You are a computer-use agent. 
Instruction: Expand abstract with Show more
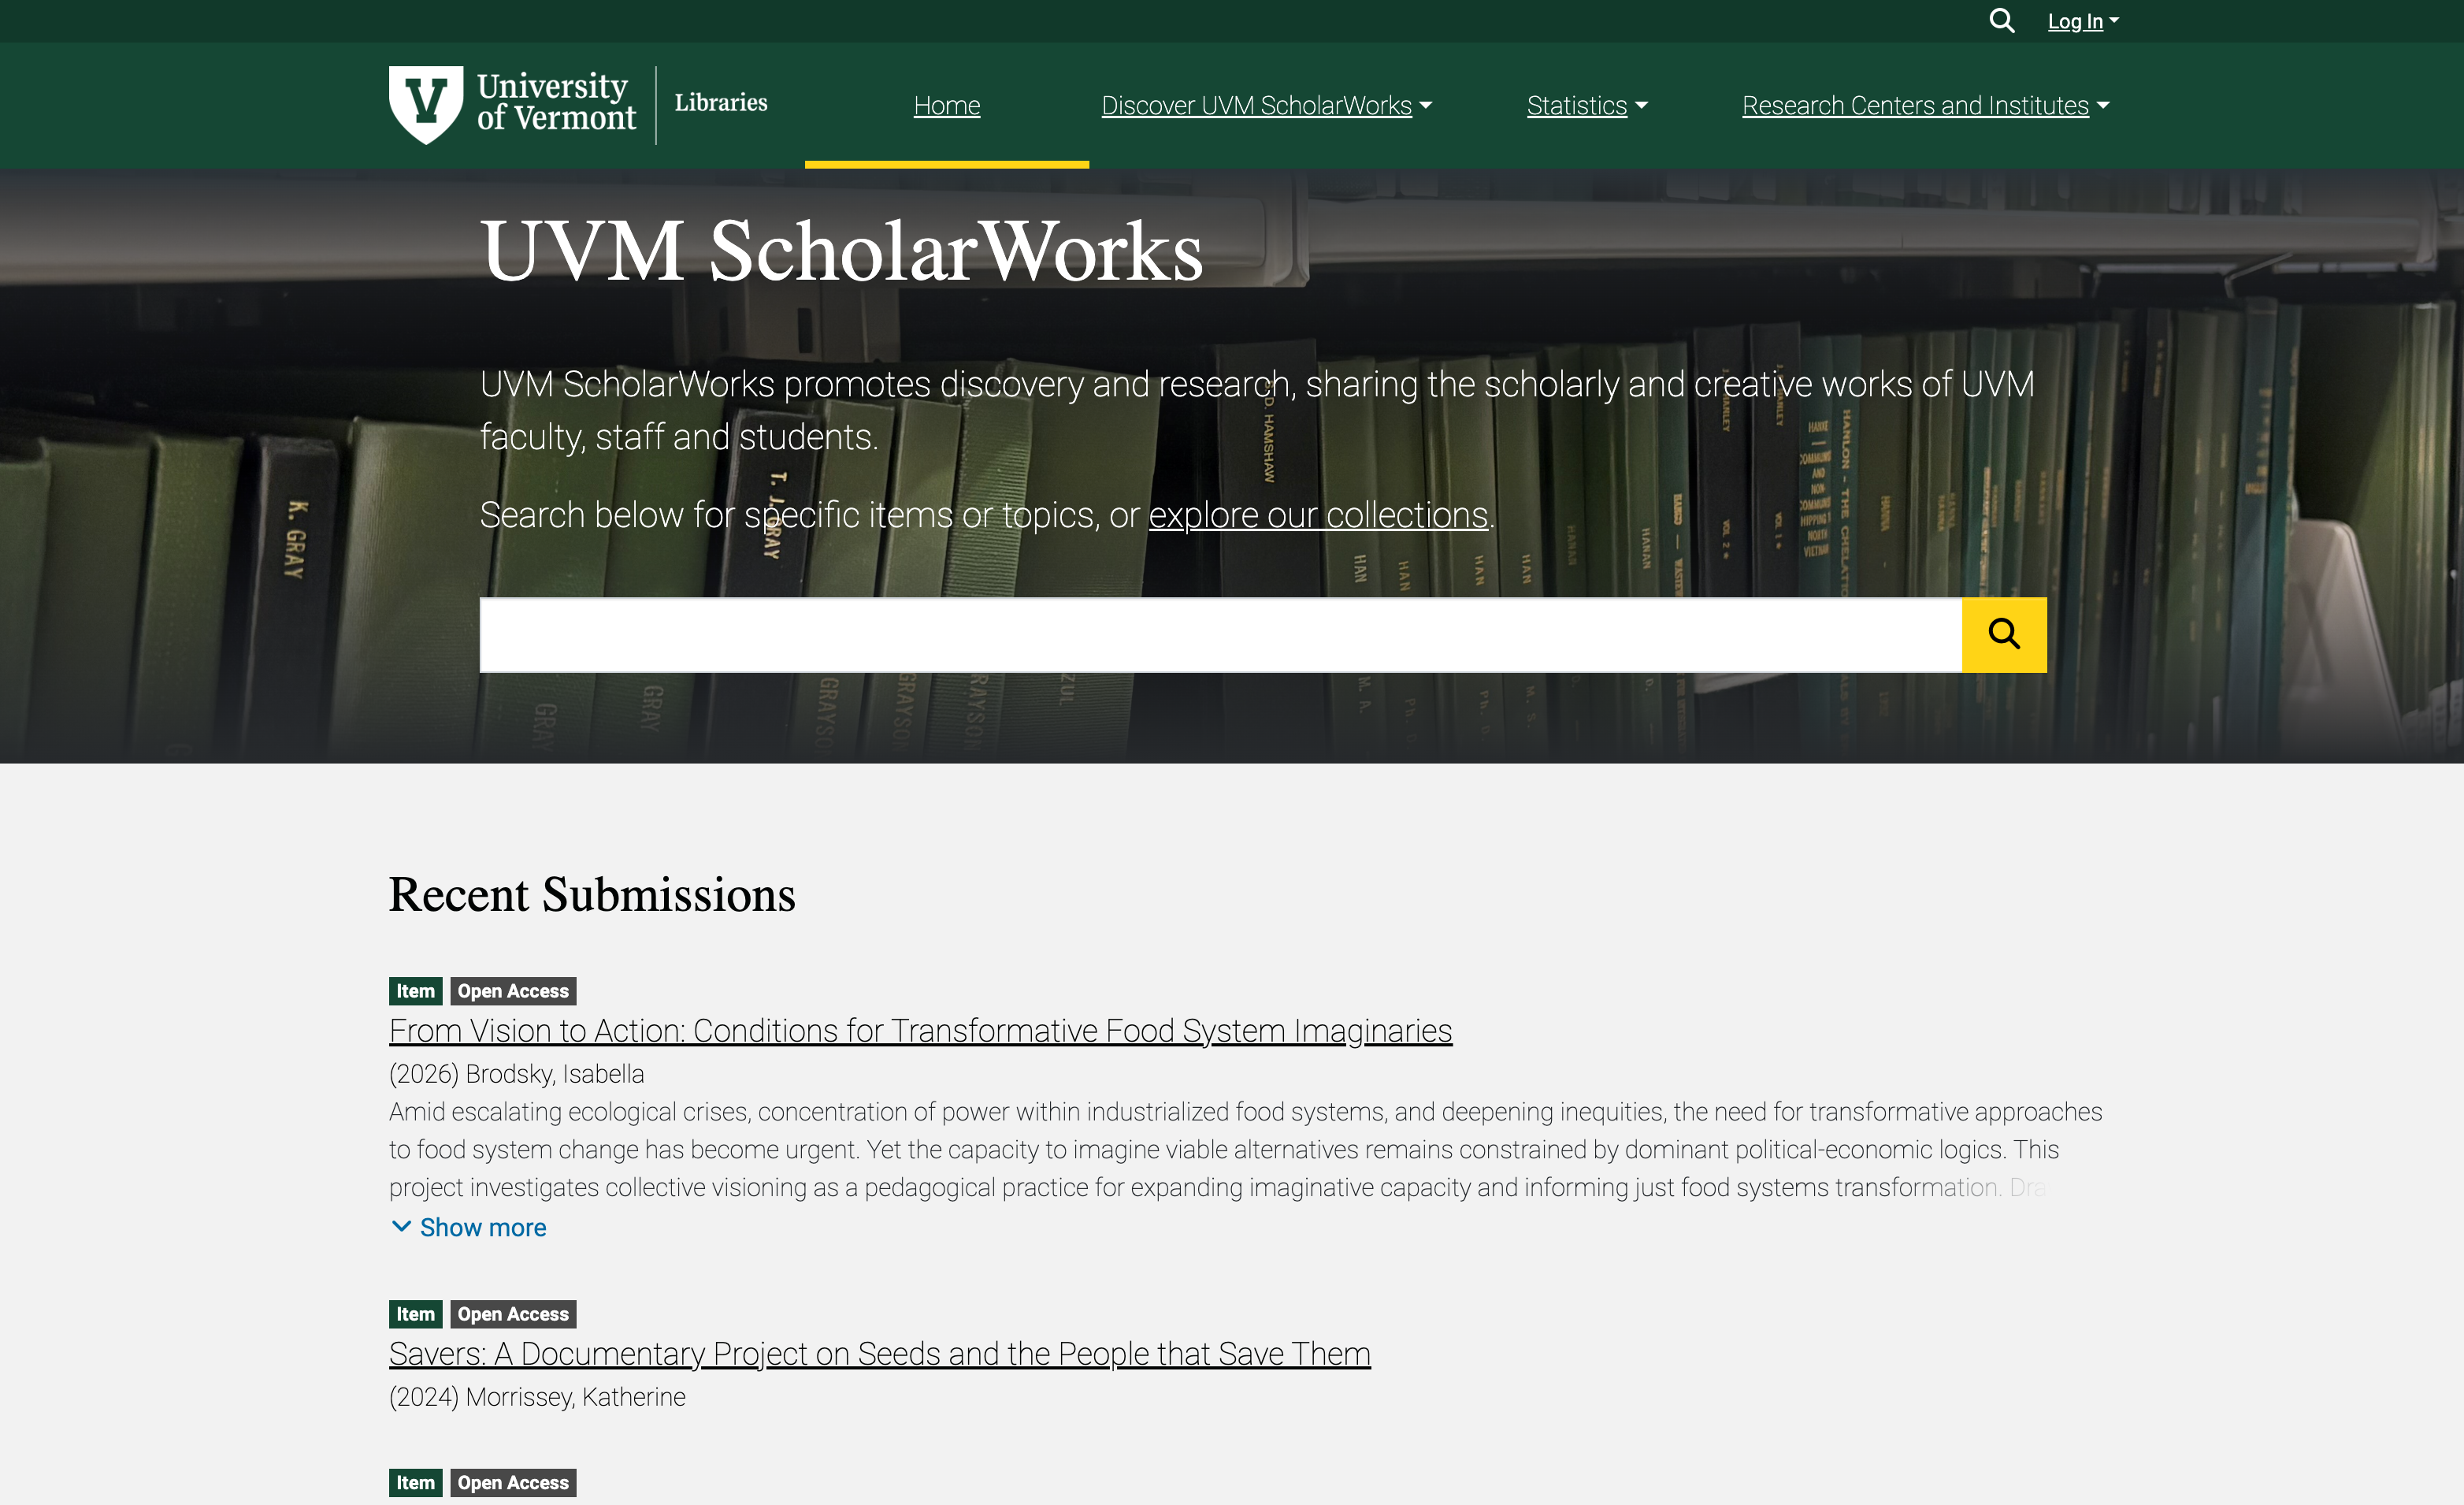pos(469,1227)
